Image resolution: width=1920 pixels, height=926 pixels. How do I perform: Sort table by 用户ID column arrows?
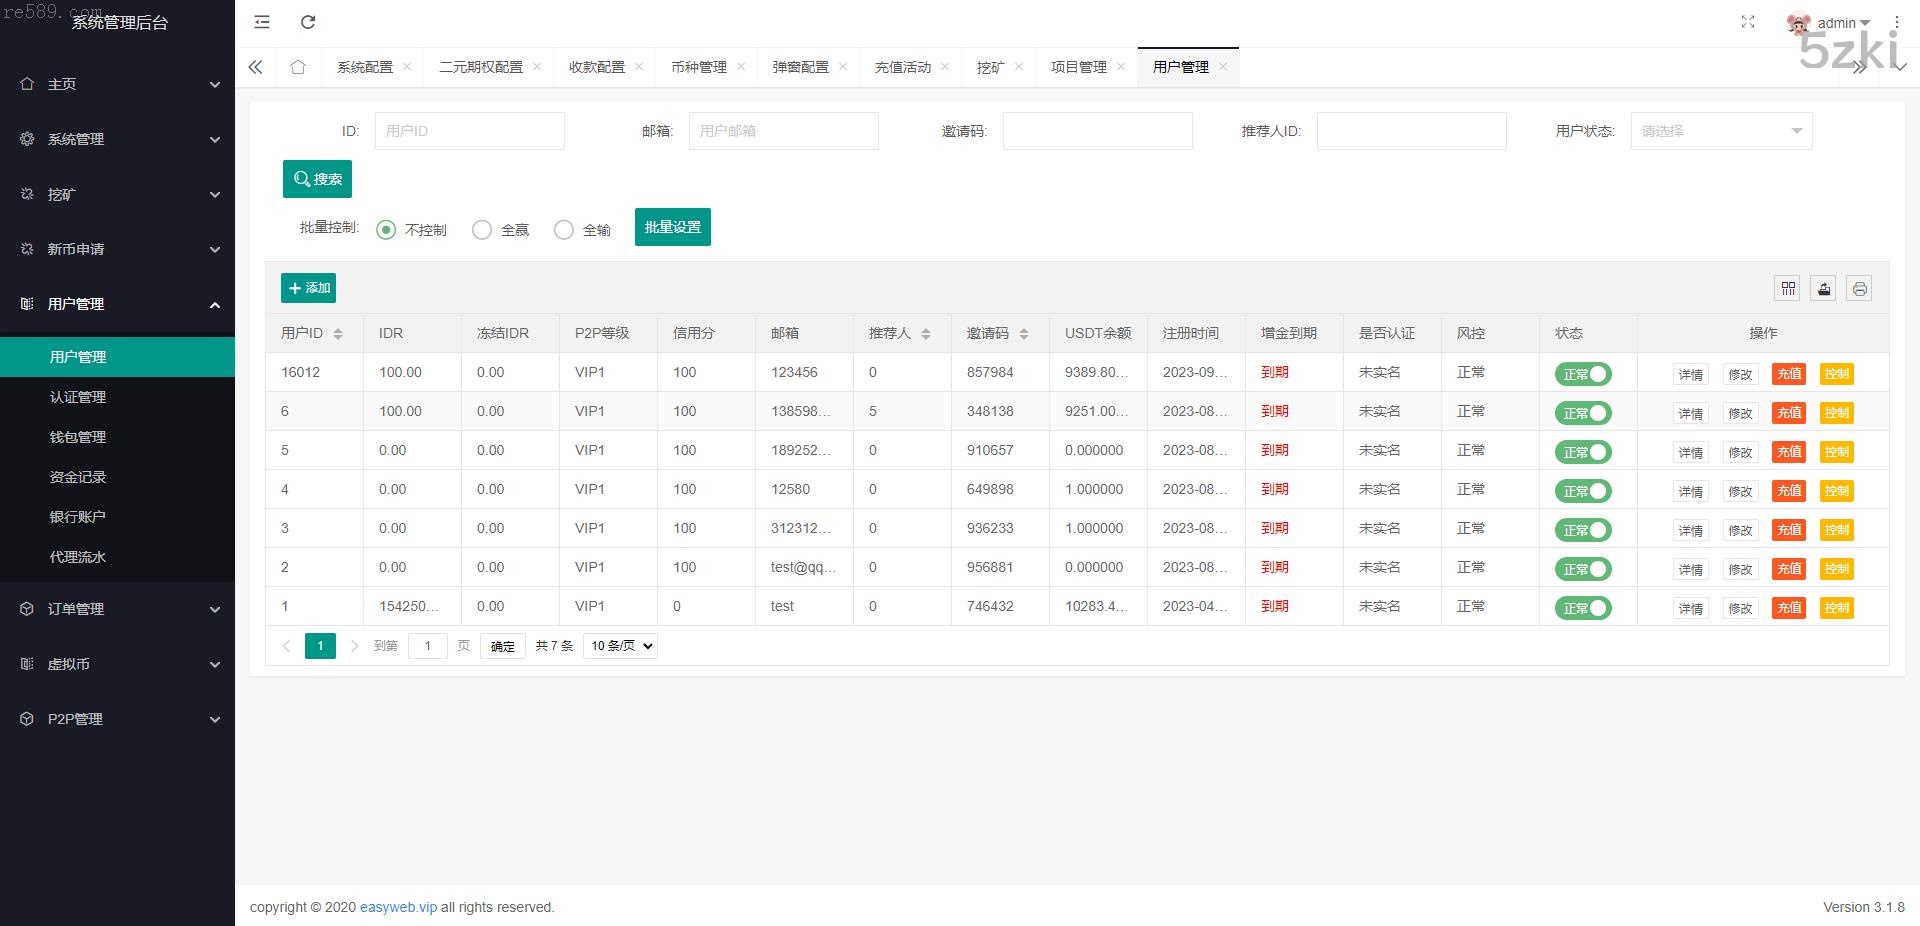coord(338,334)
